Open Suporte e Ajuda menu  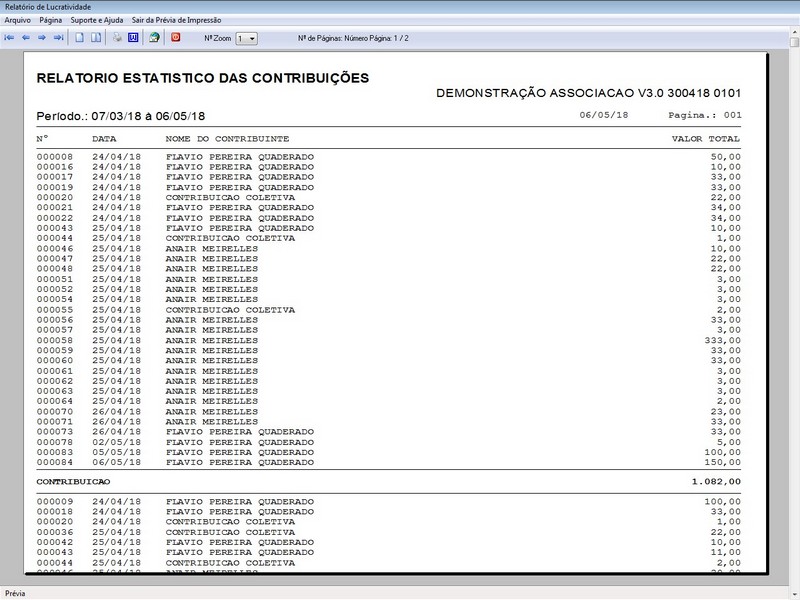point(97,20)
